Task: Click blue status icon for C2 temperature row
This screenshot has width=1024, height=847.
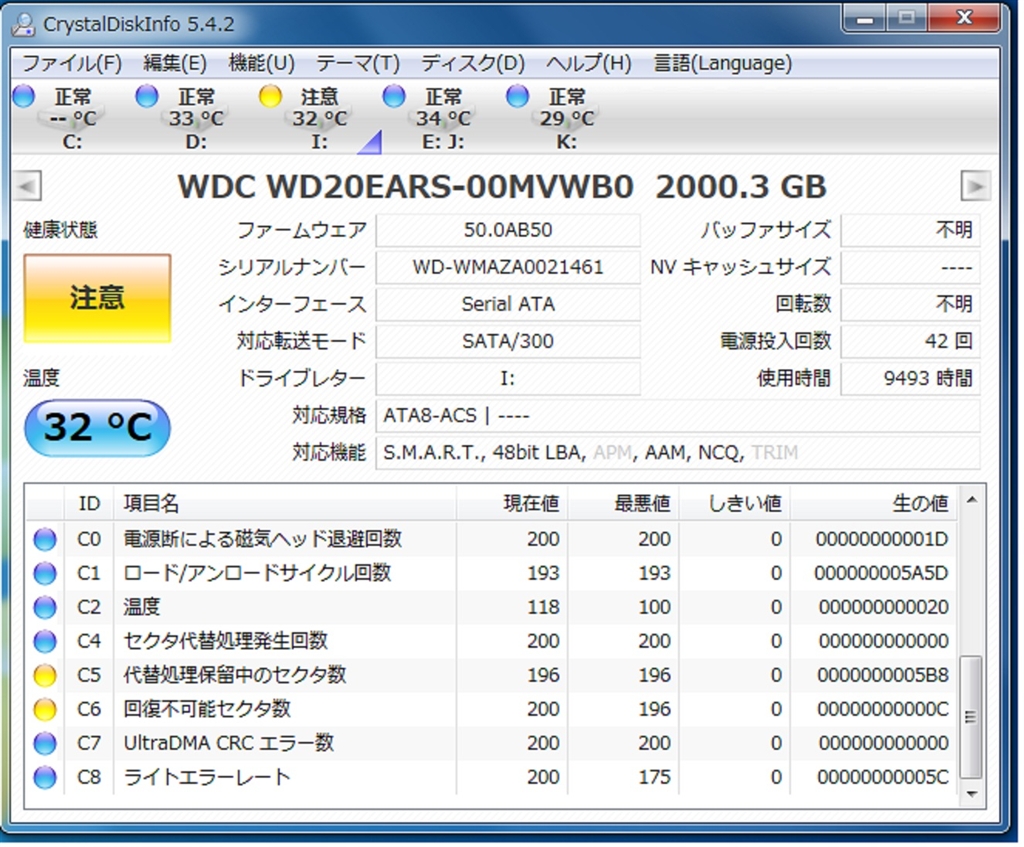Action: 45,607
